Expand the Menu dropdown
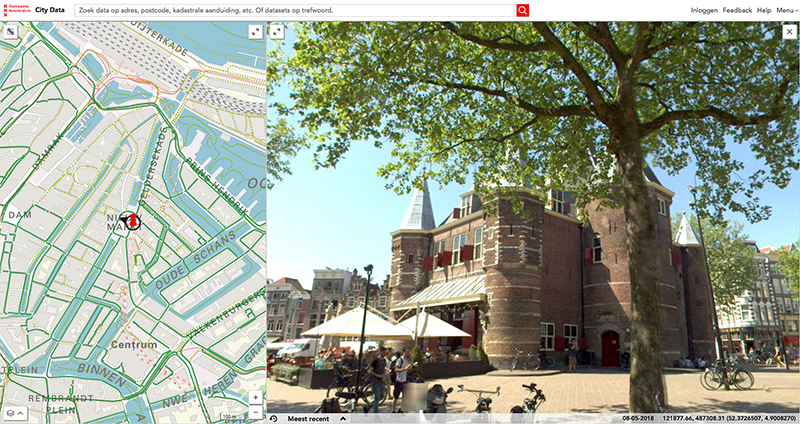This screenshot has width=800, height=424. (787, 10)
